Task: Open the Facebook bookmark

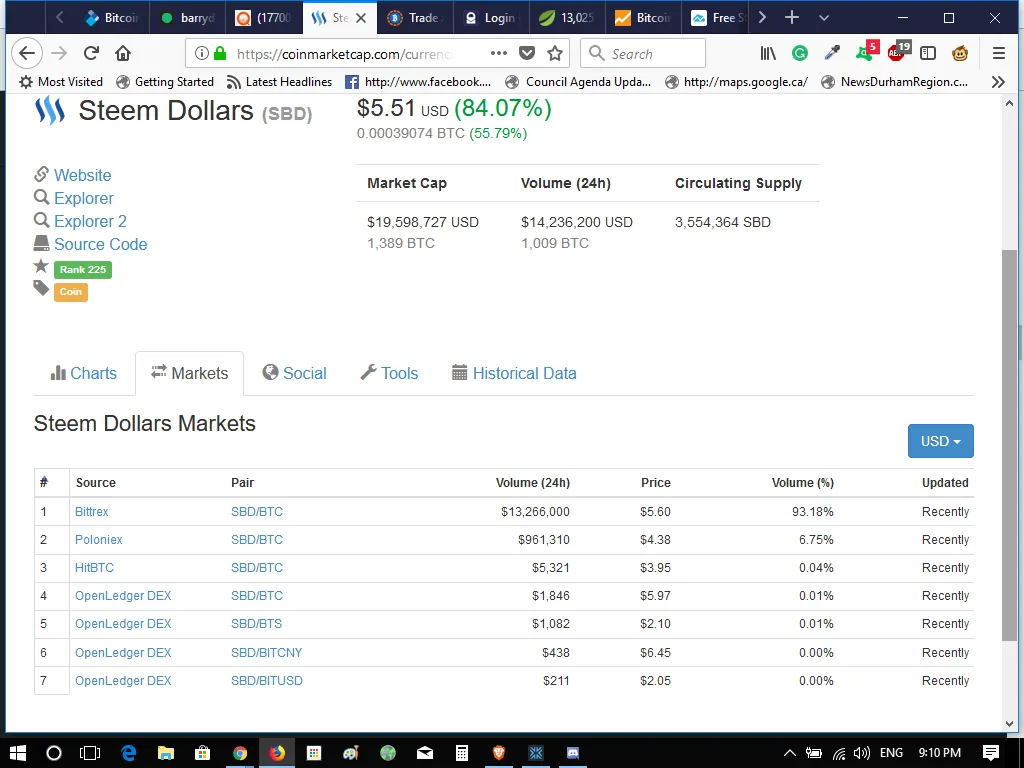Action: (418, 82)
